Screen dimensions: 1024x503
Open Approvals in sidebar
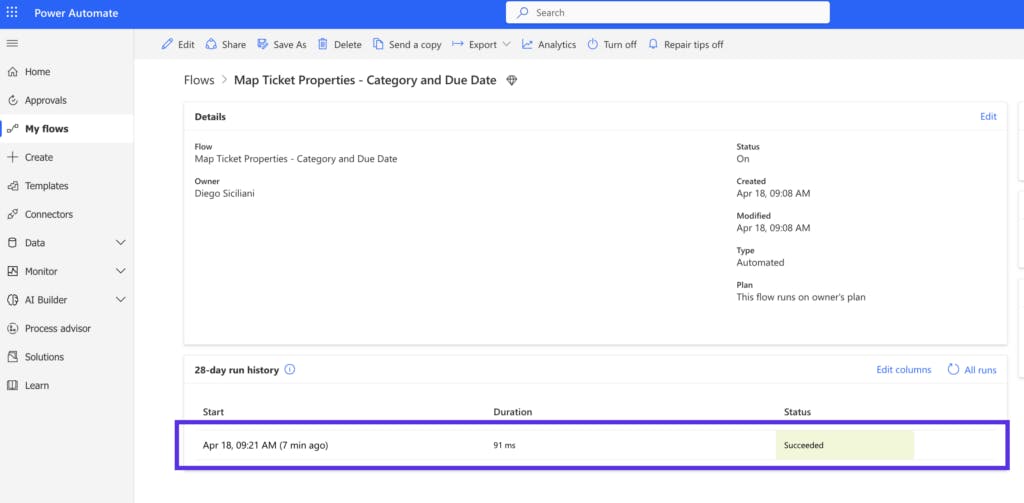tap(46, 100)
